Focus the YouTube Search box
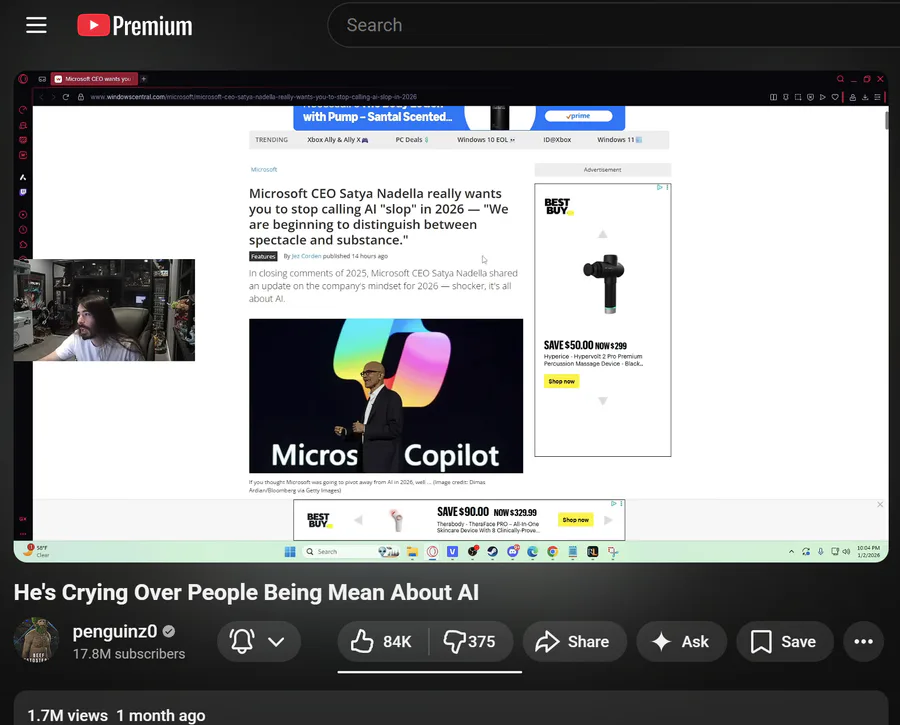Screen dimensions: 900x725 614,25
